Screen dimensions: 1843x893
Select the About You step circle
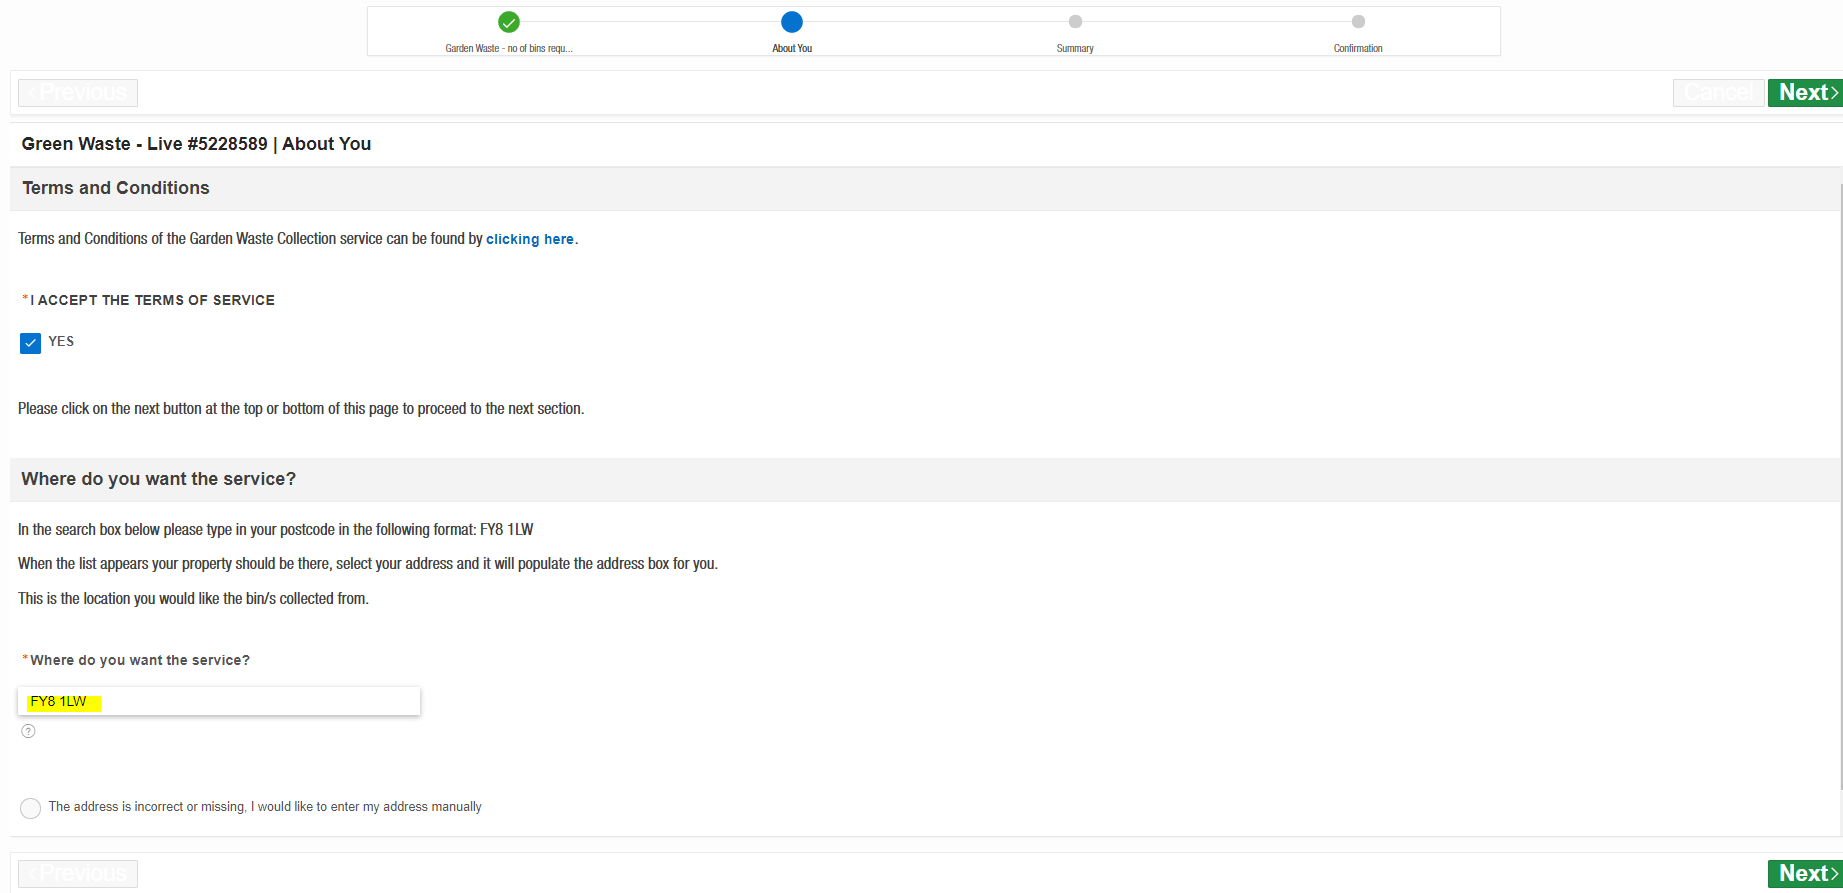pyautogui.click(x=792, y=22)
